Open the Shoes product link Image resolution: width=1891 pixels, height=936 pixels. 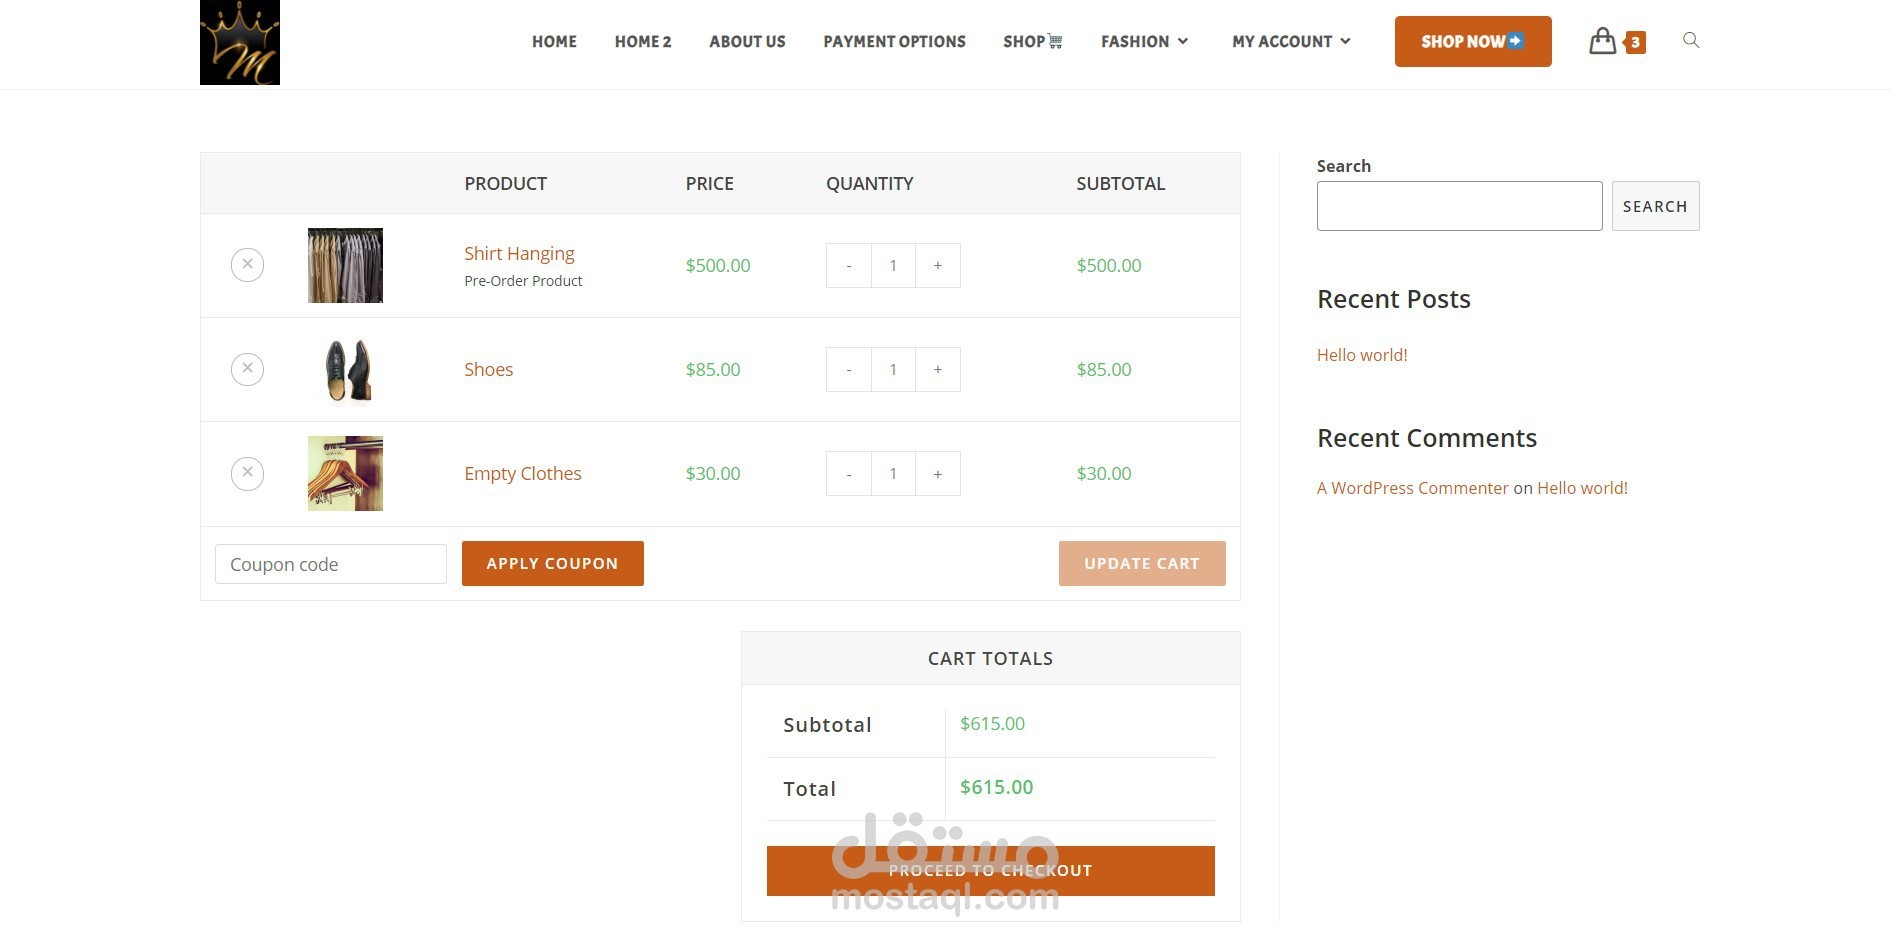488,369
